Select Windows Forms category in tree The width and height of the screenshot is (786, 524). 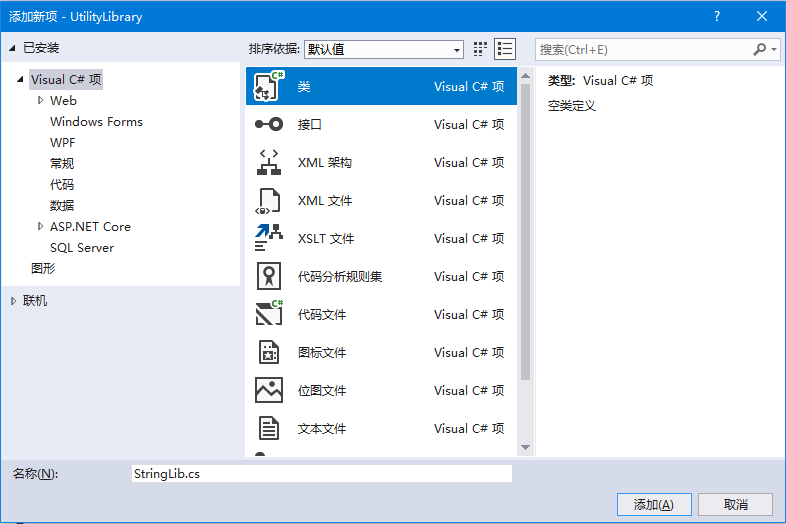tap(96, 122)
